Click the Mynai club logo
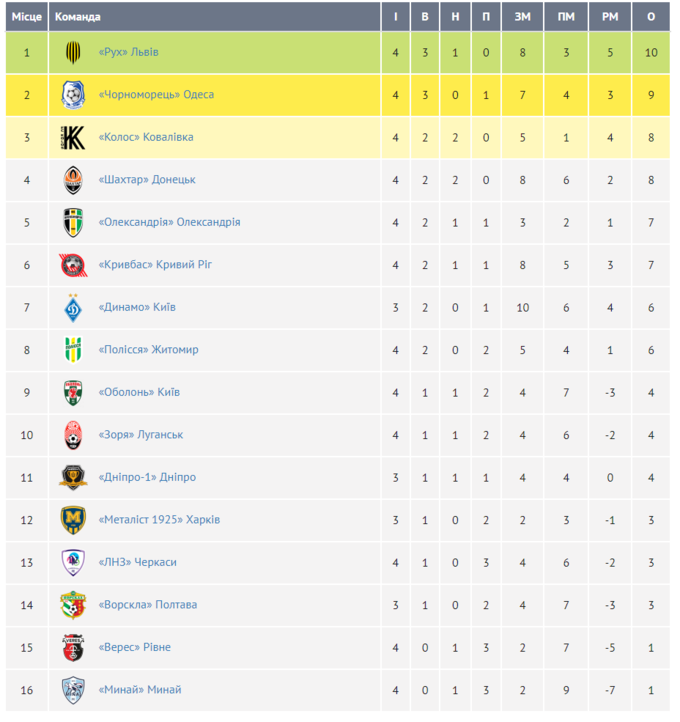This screenshot has height=722, width=680. [x=73, y=690]
